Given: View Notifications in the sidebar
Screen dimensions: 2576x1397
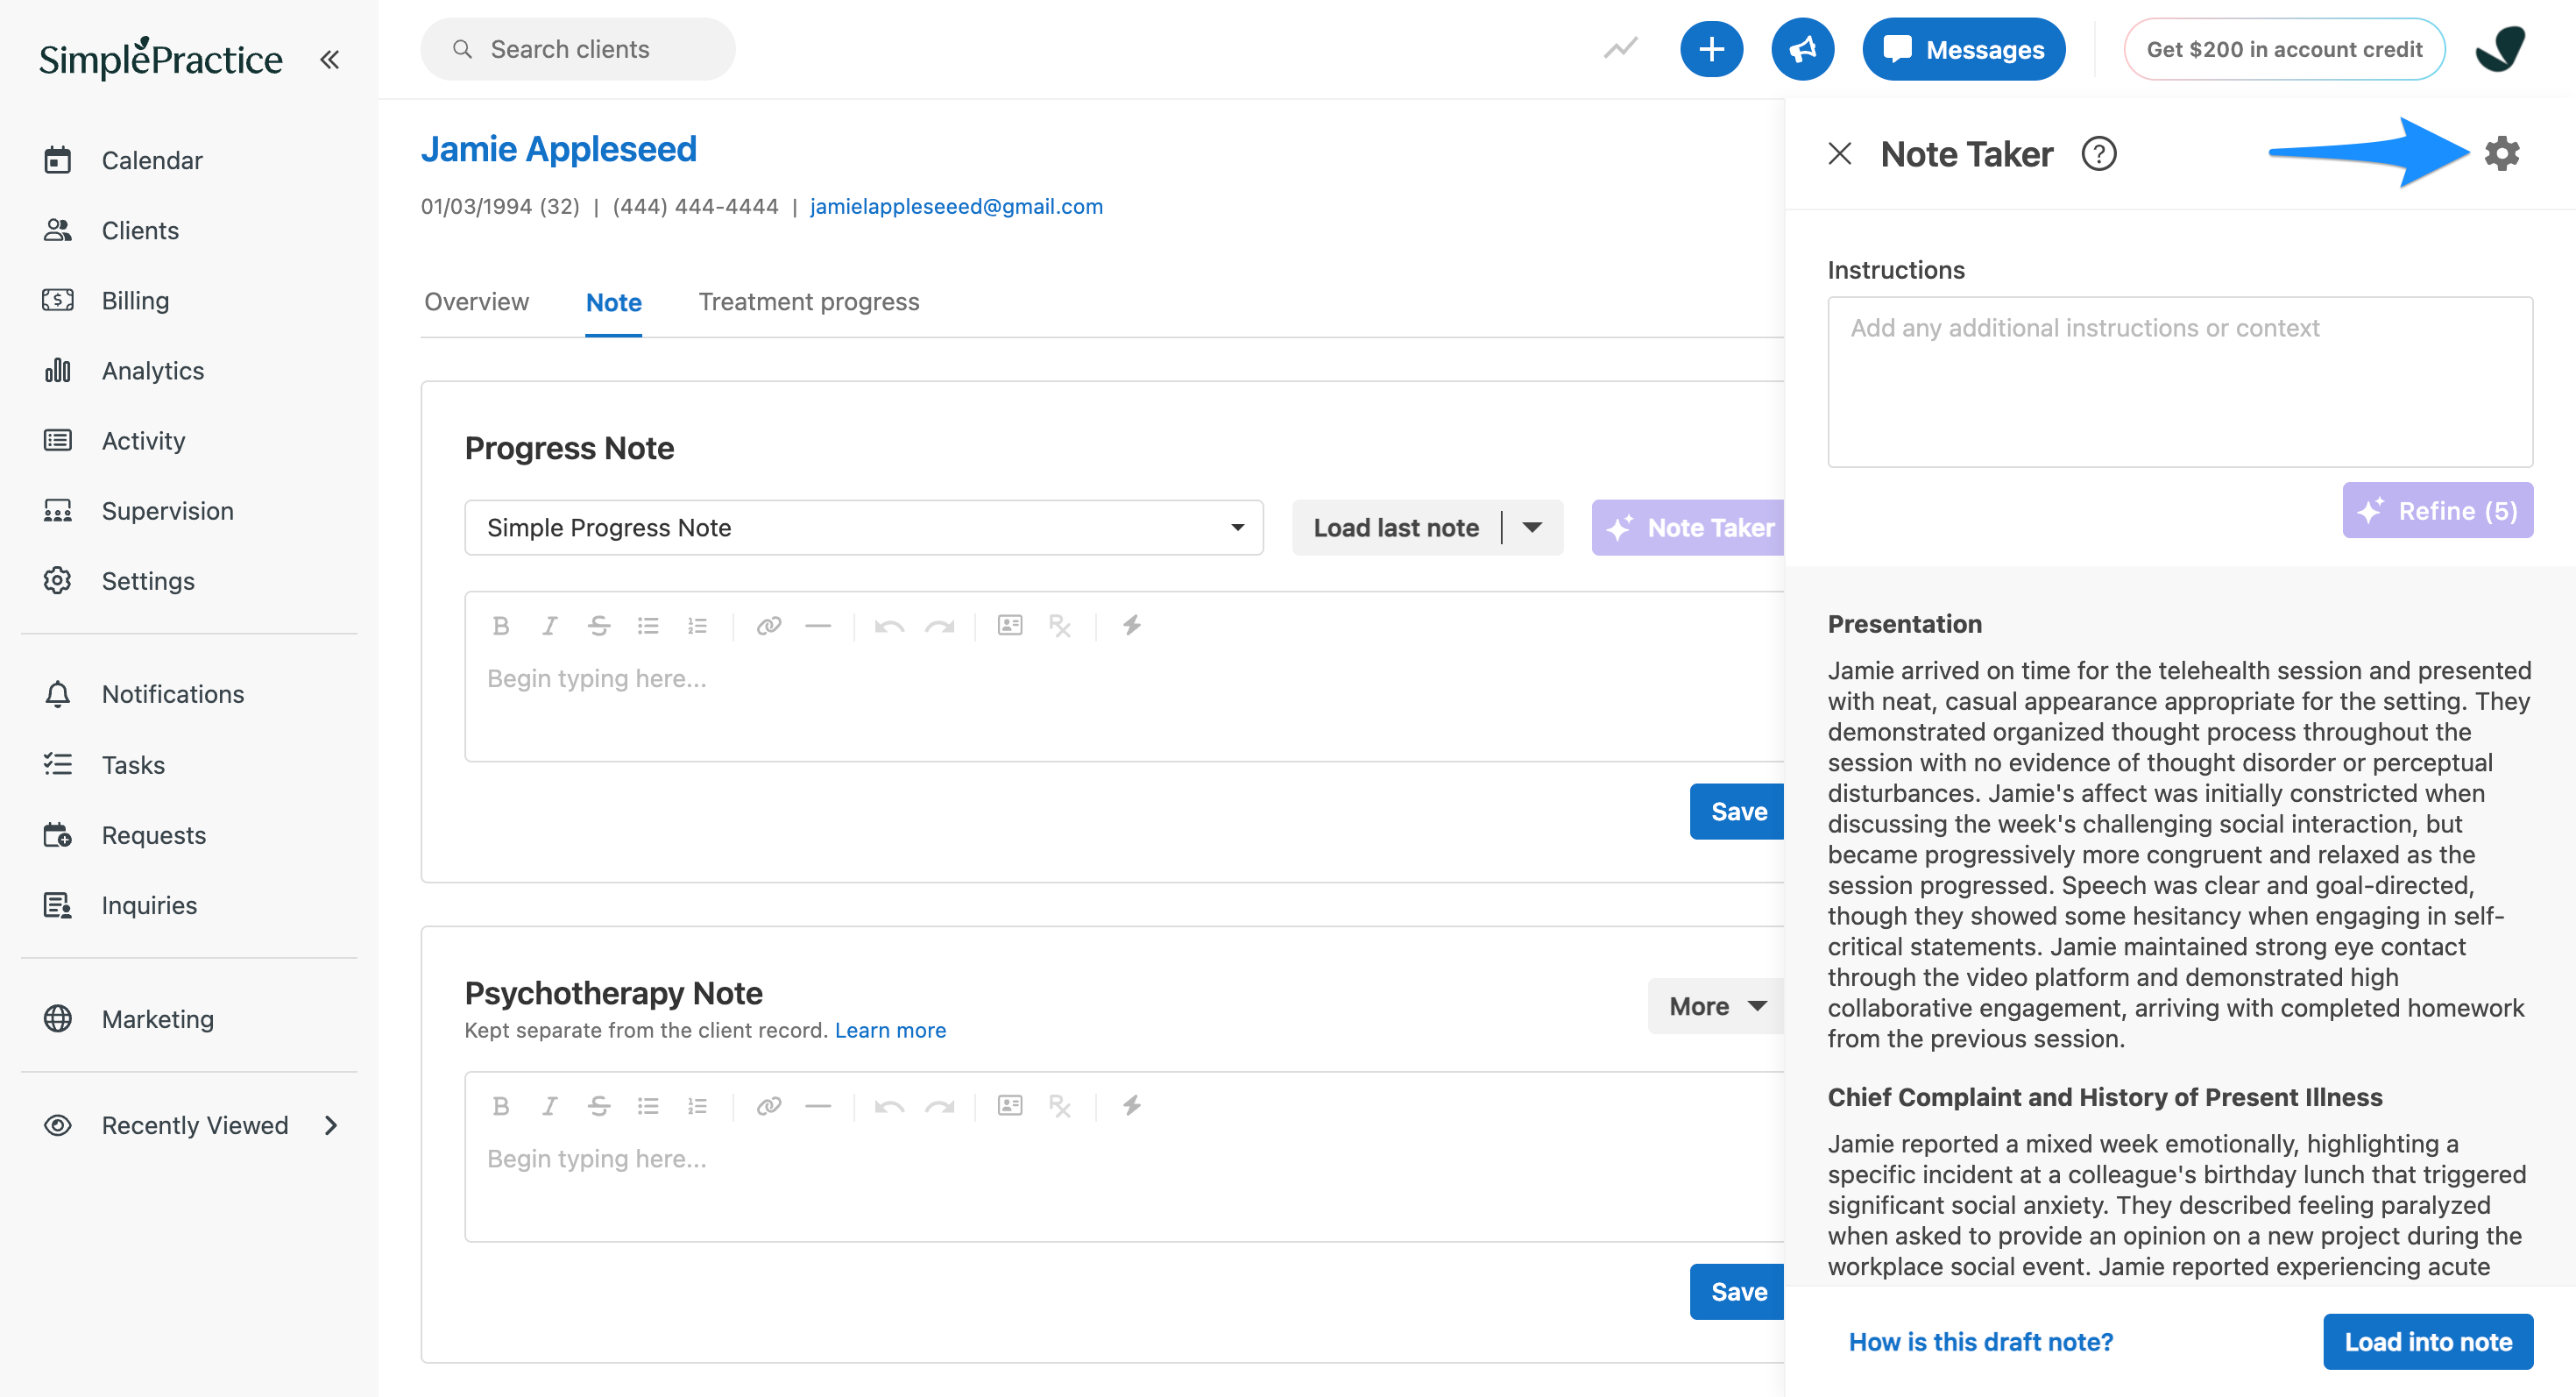Looking at the screenshot, I should [142, 694].
